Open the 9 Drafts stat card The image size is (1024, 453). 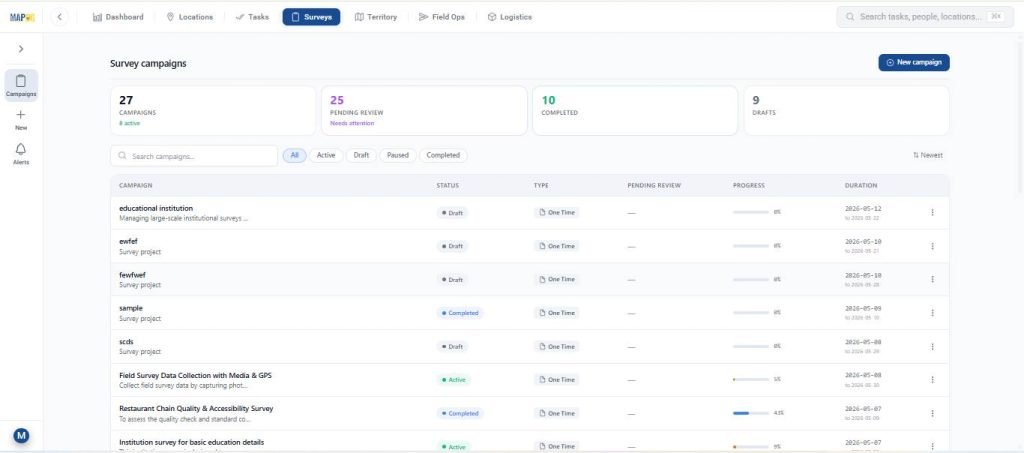[846, 111]
